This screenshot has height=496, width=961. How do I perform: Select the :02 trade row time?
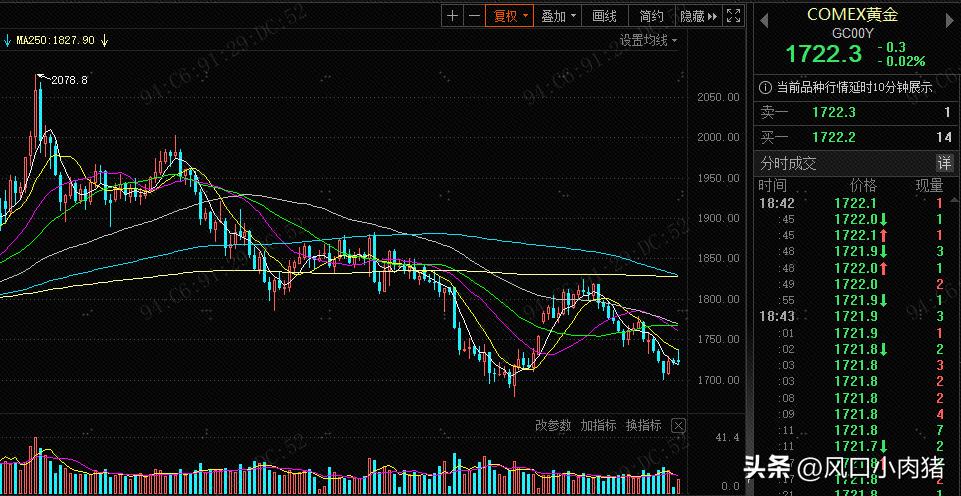point(785,349)
